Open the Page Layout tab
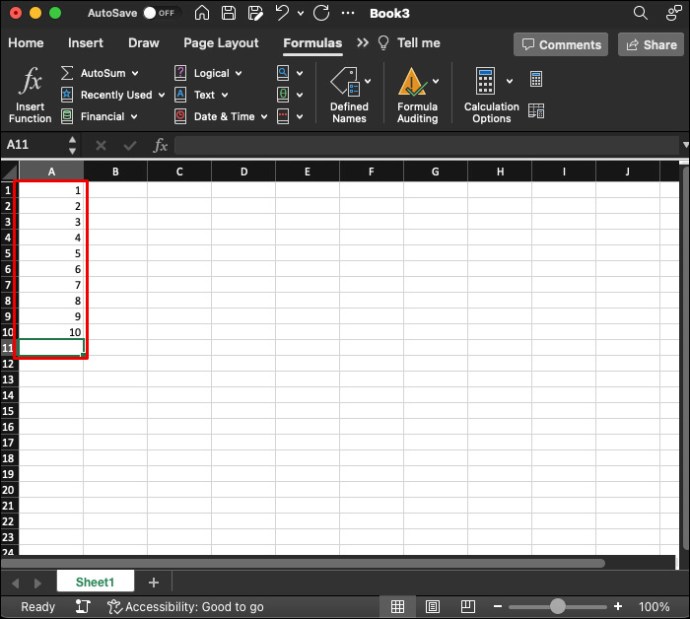This screenshot has height=619, width=690. (221, 43)
